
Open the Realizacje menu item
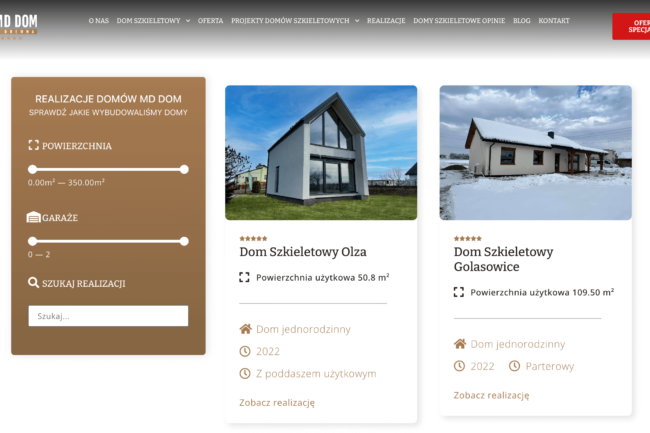pos(386,20)
